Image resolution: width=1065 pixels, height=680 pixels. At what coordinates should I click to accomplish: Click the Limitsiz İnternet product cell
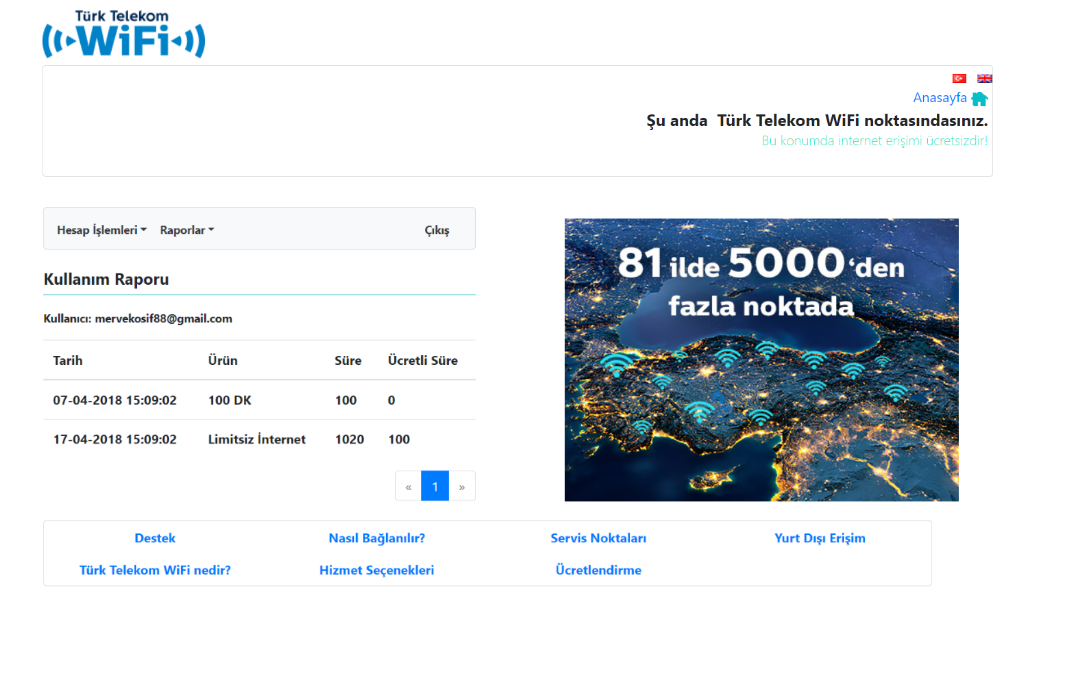pos(257,440)
